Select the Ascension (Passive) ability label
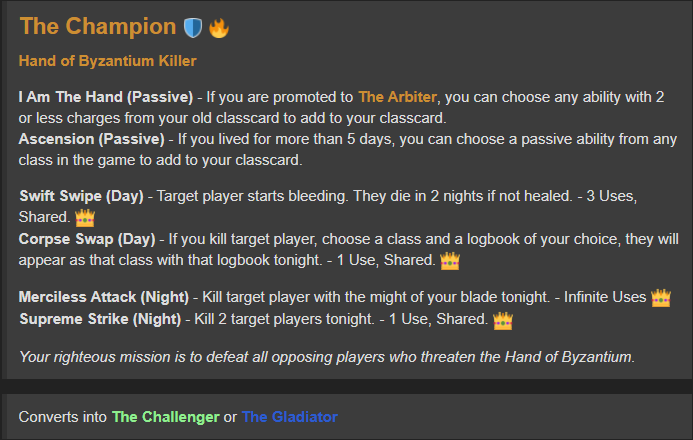 click(91, 139)
